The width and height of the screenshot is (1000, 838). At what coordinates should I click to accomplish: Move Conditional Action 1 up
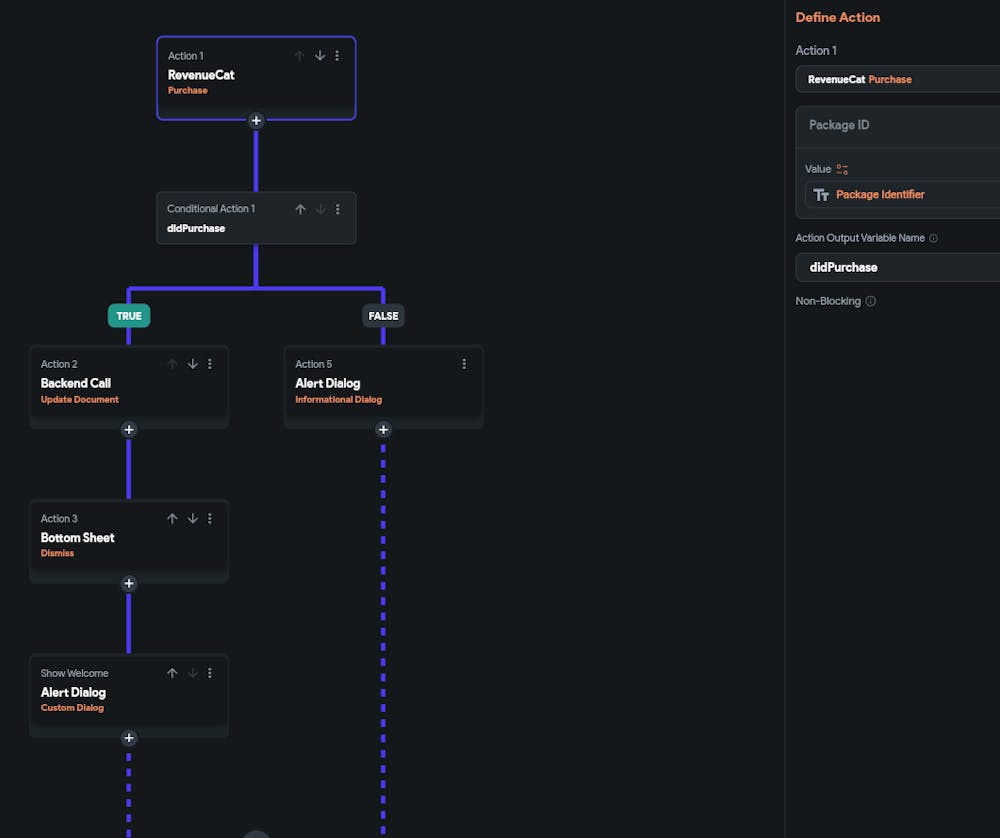300,209
